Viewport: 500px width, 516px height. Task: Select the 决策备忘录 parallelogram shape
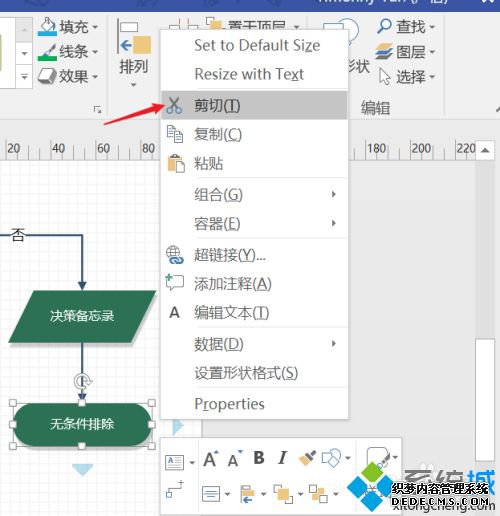(x=82, y=316)
